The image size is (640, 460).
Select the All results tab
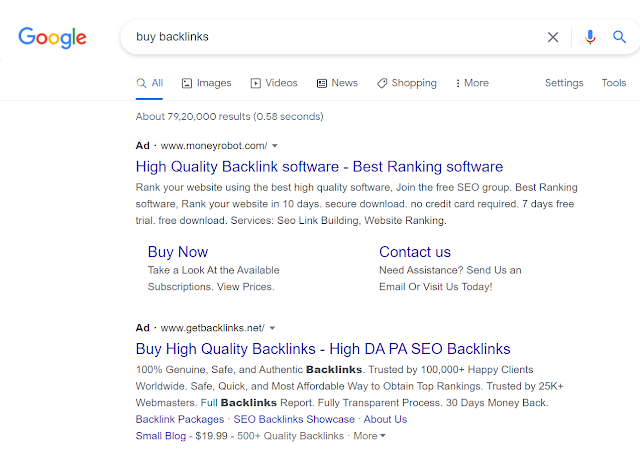tap(149, 83)
